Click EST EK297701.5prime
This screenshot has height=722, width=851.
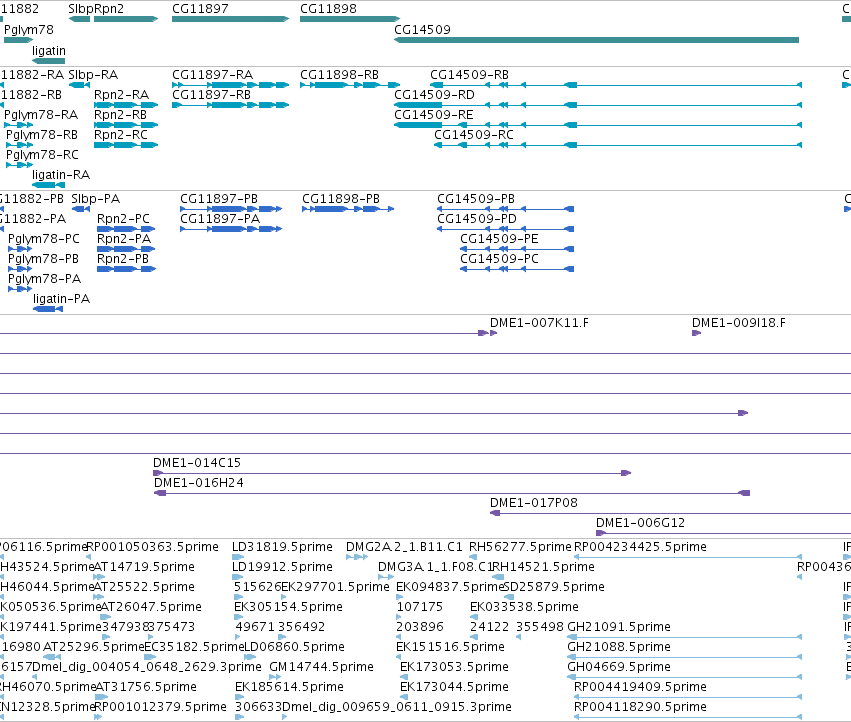pyautogui.click(x=335, y=587)
